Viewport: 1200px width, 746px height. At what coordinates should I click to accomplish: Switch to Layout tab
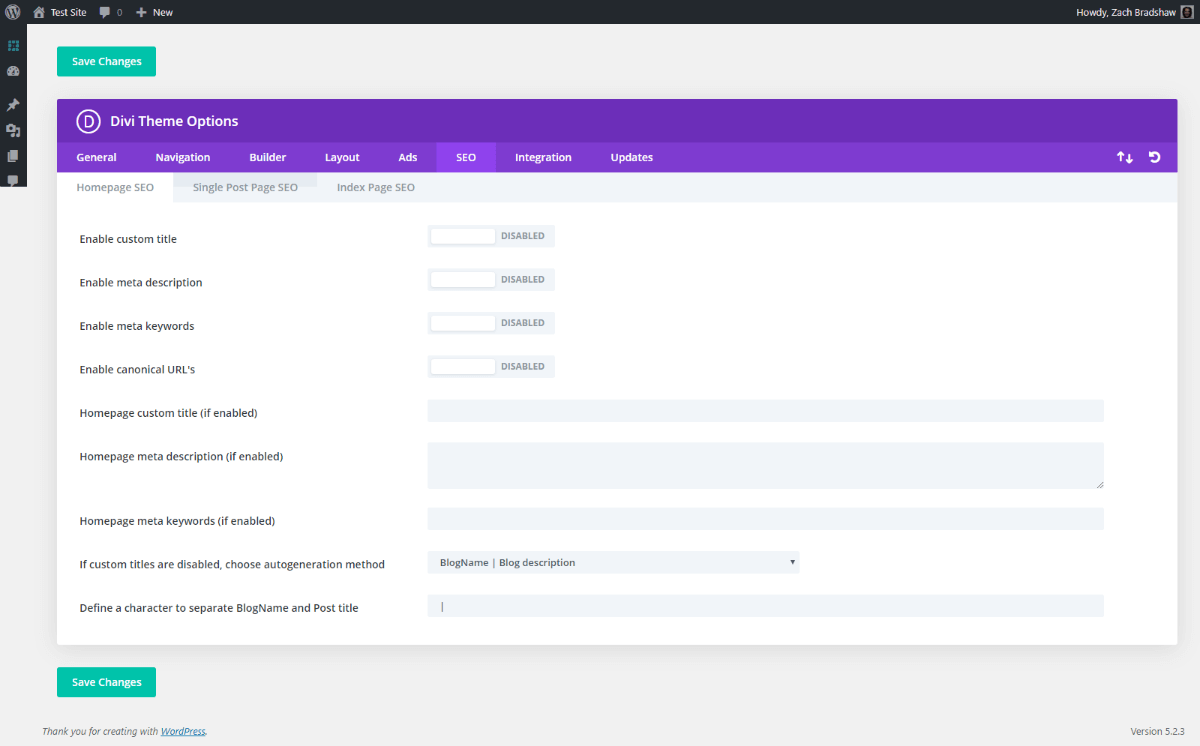point(342,157)
